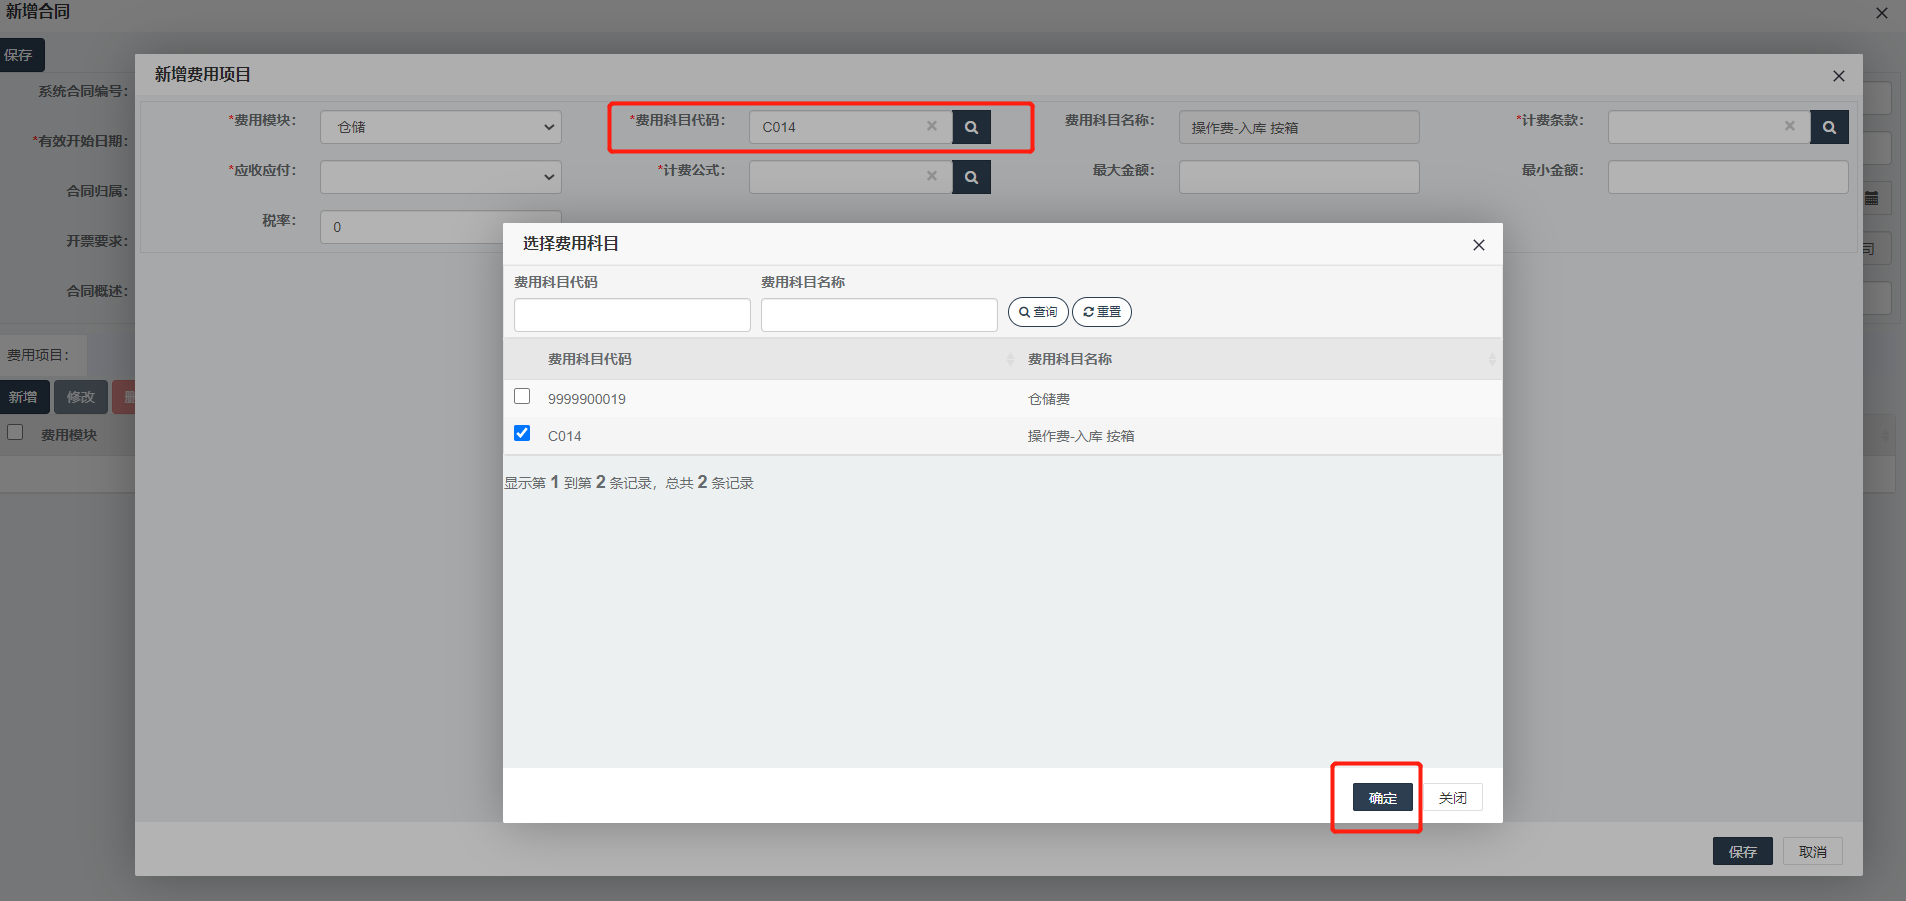Click the 最大金额 input field
1906x901 pixels.
click(x=1299, y=177)
